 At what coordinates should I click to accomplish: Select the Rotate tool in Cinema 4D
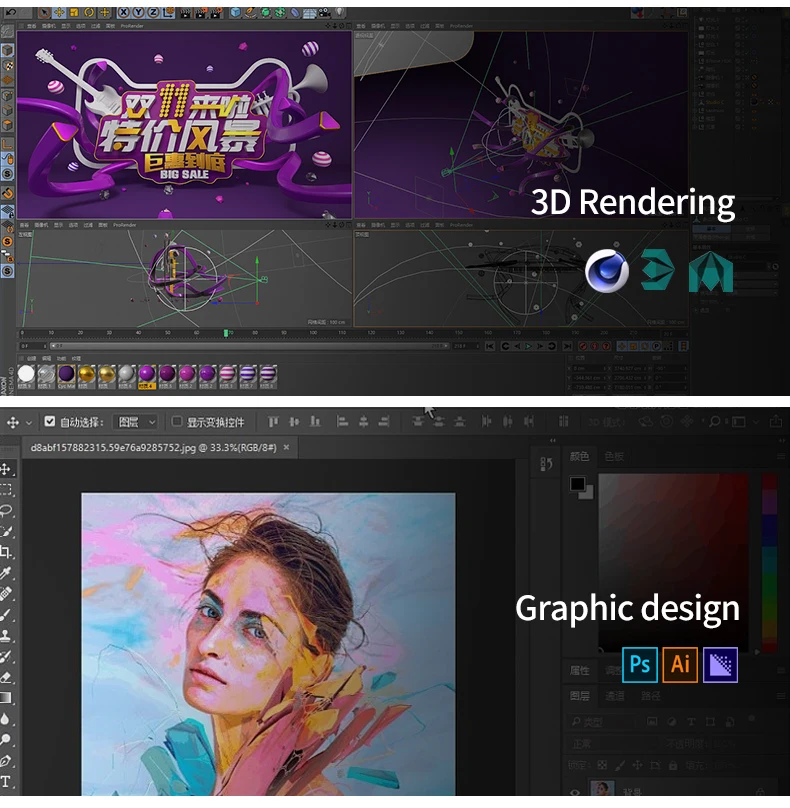point(89,12)
